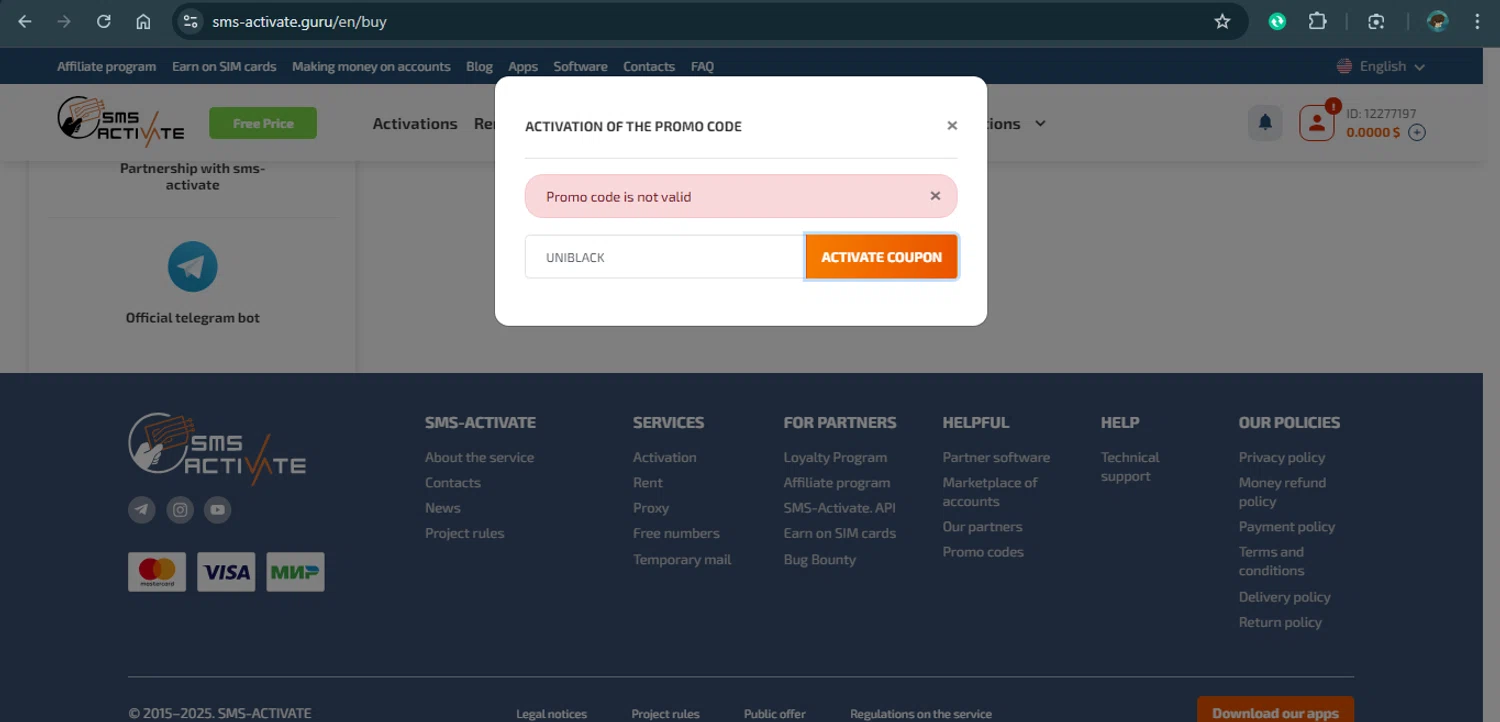Open Loyalty Program footer link

point(835,457)
